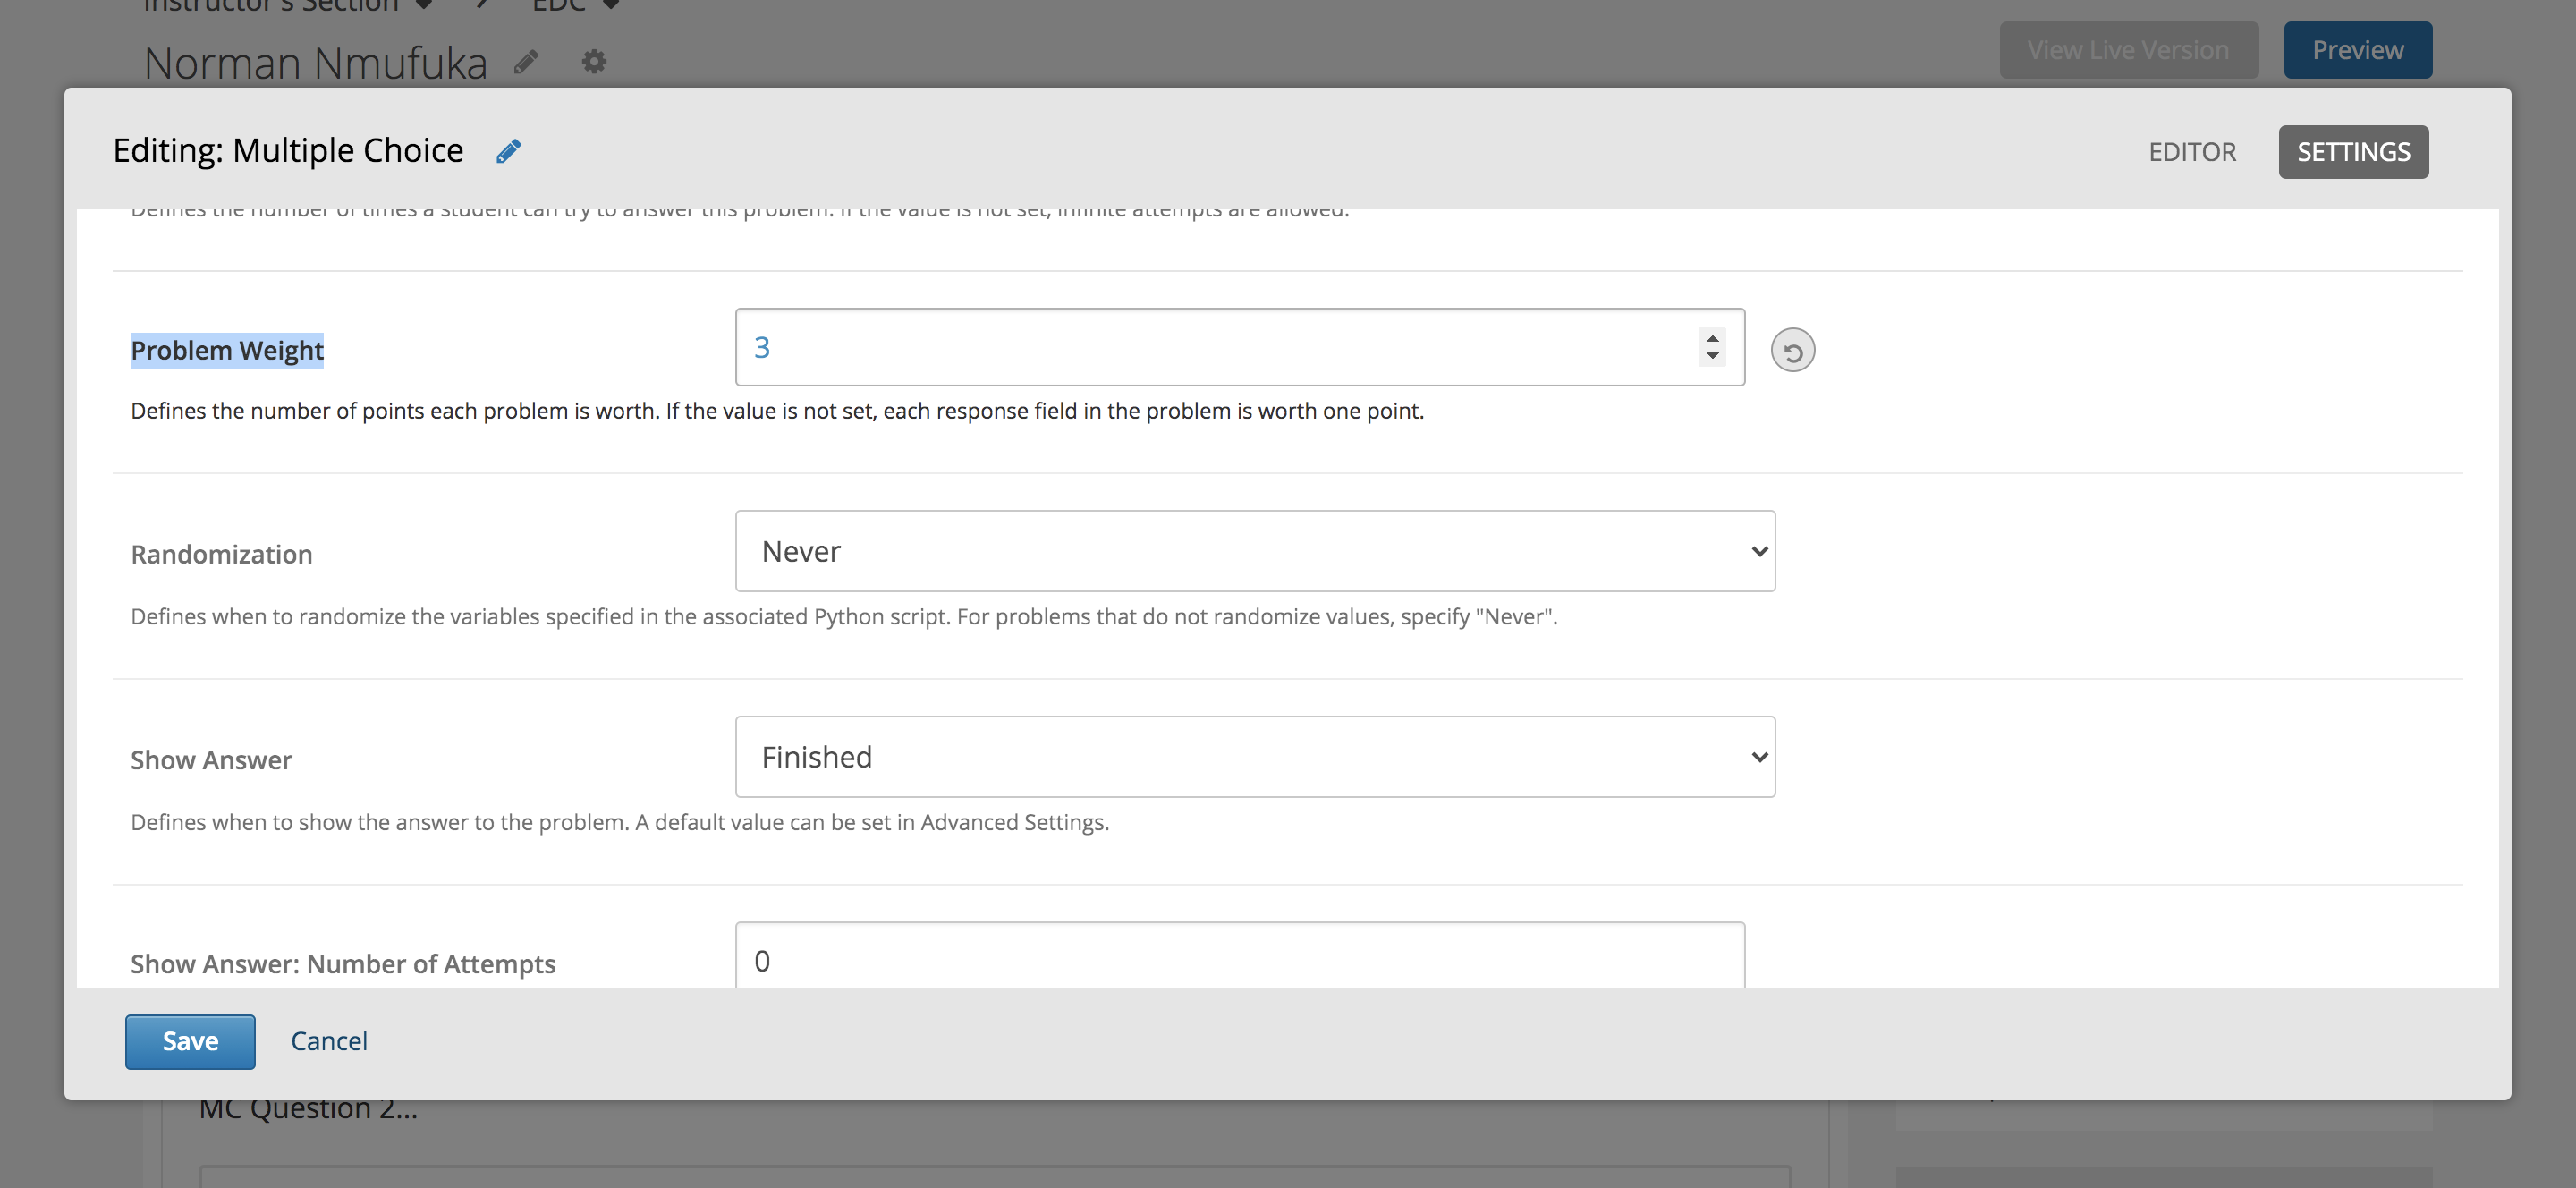Viewport: 2576px width, 1188px height.
Task: Expand the Instructor's Section breadcrumb dropdown
Action: [424, 5]
